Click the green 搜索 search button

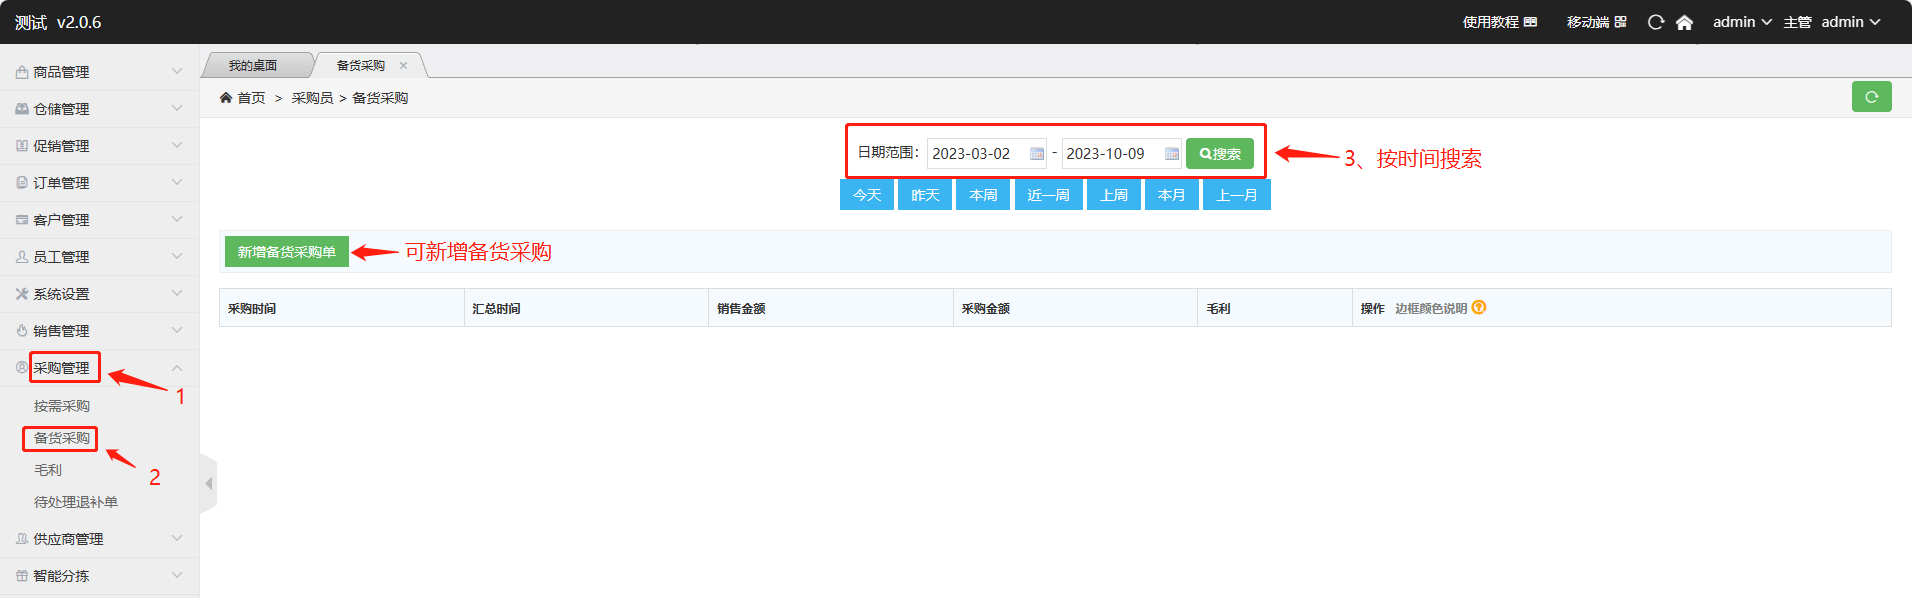1219,154
